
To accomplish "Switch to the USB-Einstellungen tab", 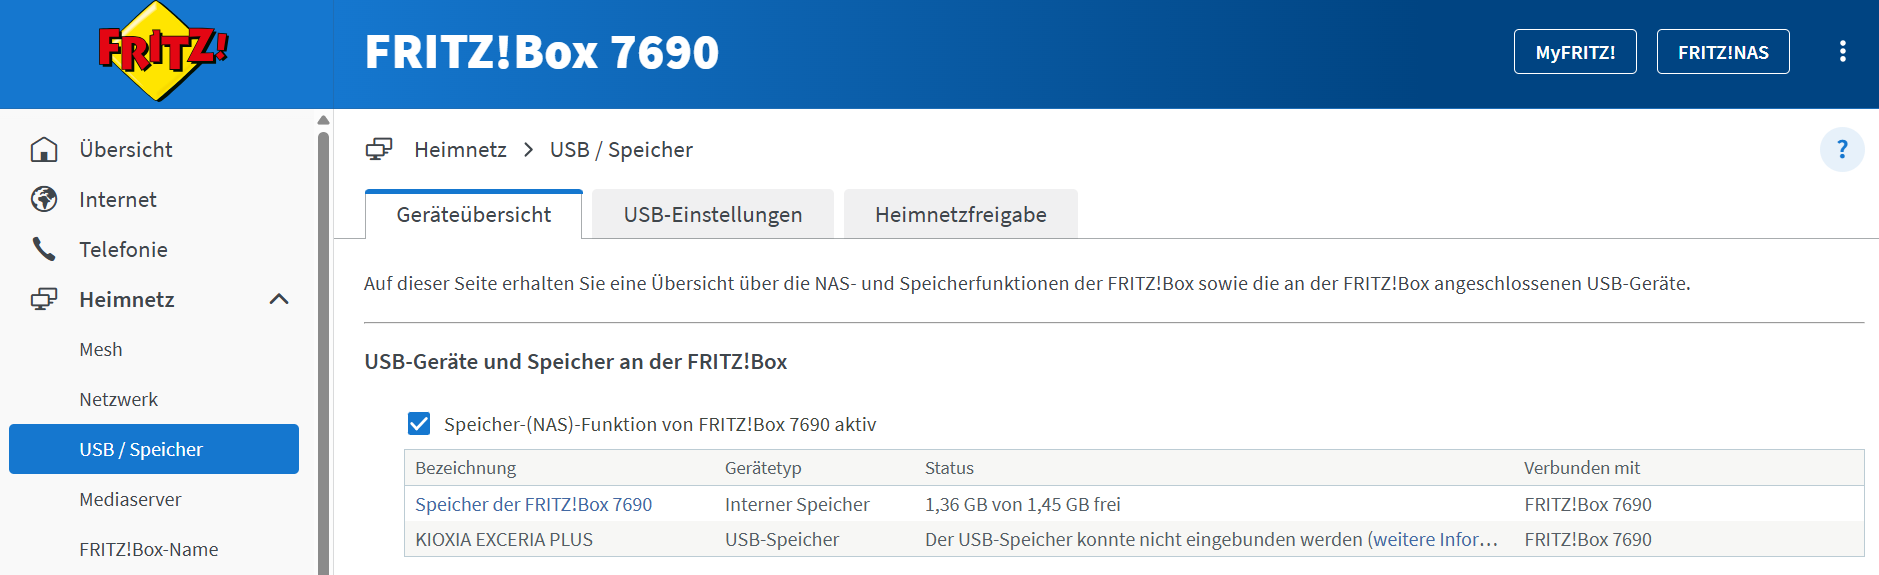I will [712, 215].
